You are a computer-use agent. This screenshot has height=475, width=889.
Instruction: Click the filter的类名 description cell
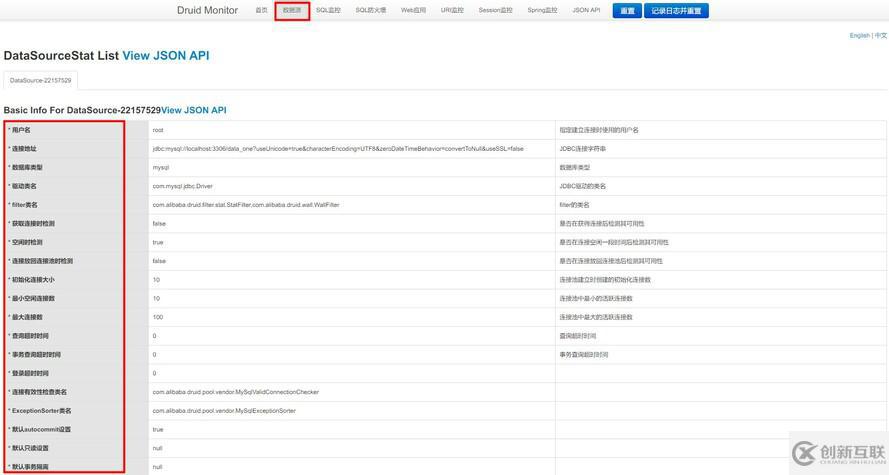pyautogui.click(x=574, y=205)
